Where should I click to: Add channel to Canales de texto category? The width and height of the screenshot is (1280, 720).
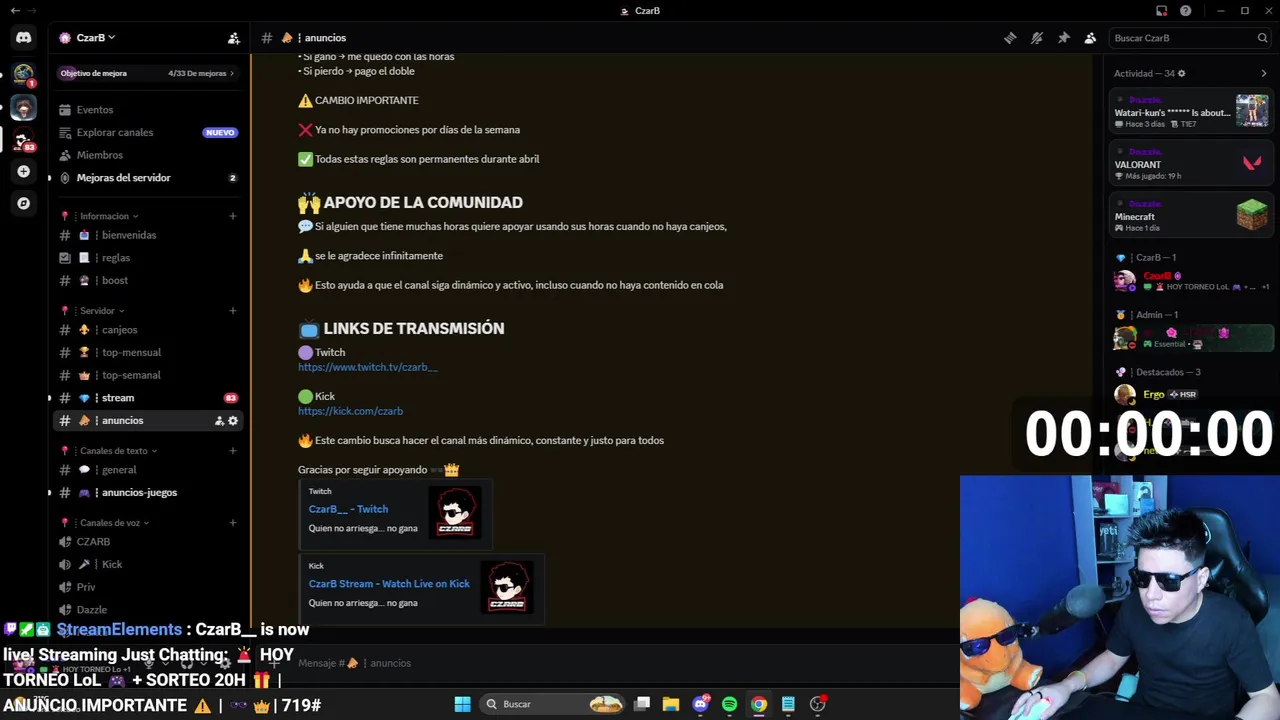tap(233, 451)
